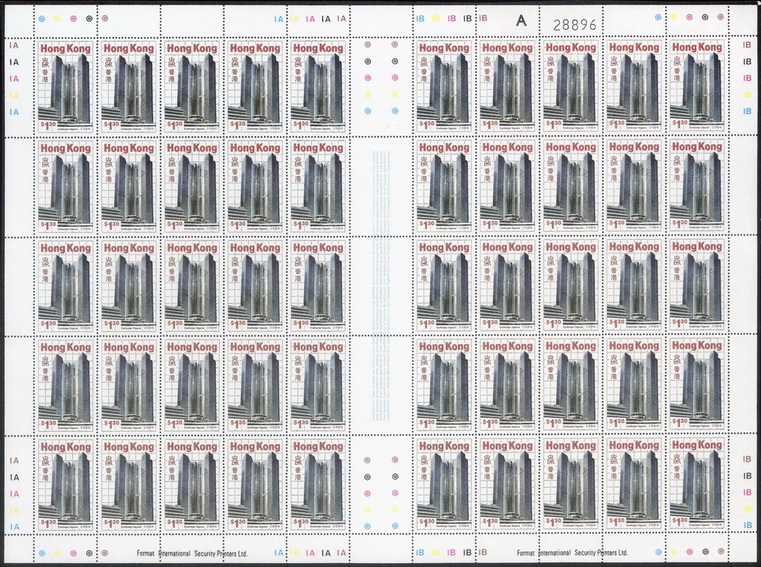Click the sheet serial number 28896
The image size is (761, 567).
tap(575, 25)
